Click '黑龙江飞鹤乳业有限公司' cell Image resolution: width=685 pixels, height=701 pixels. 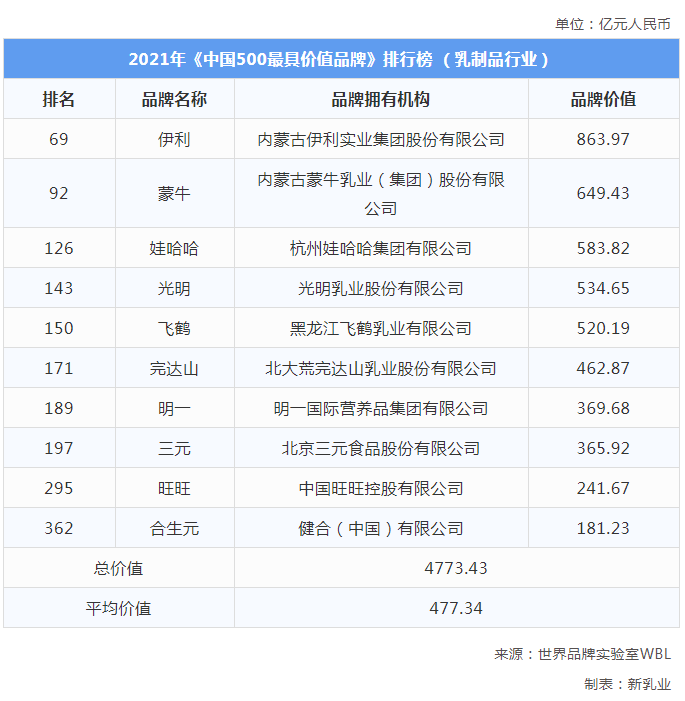click(x=381, y=329)
